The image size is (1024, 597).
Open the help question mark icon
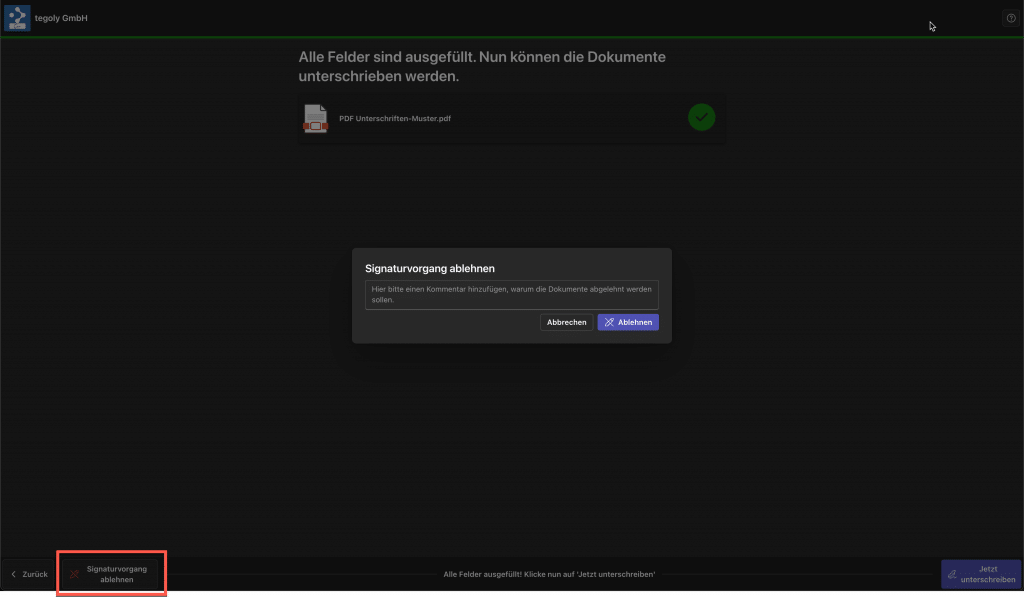point(1010,18)
